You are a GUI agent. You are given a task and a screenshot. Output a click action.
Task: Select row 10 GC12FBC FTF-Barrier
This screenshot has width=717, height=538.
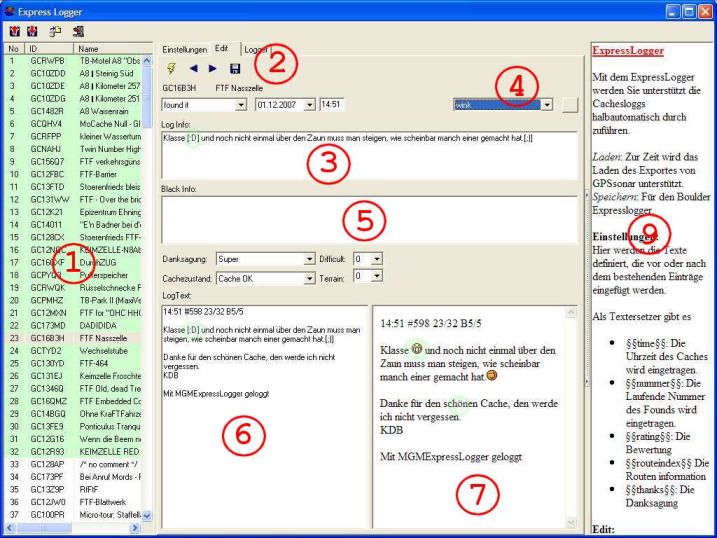pos(73,174)
